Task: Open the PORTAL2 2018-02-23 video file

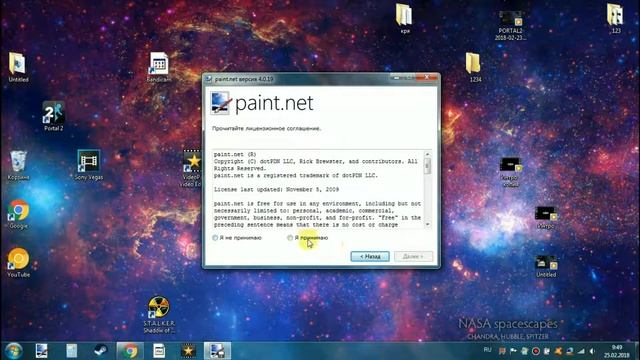Action: (510, 25)
